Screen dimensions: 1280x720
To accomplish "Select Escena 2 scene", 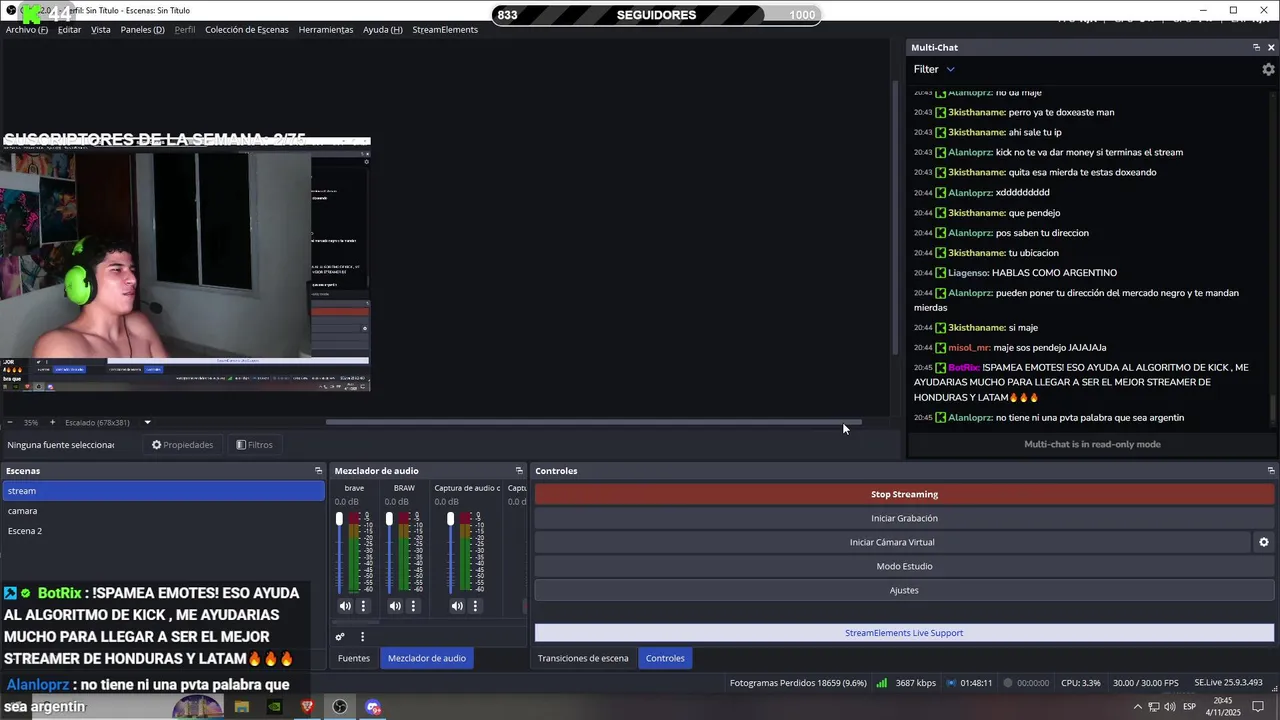I will pos(164,531).
